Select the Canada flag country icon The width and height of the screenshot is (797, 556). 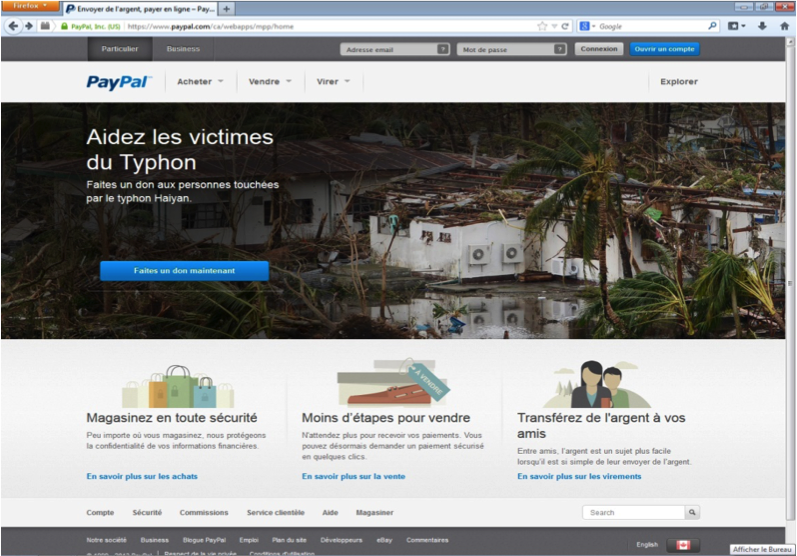click(683, 545)
